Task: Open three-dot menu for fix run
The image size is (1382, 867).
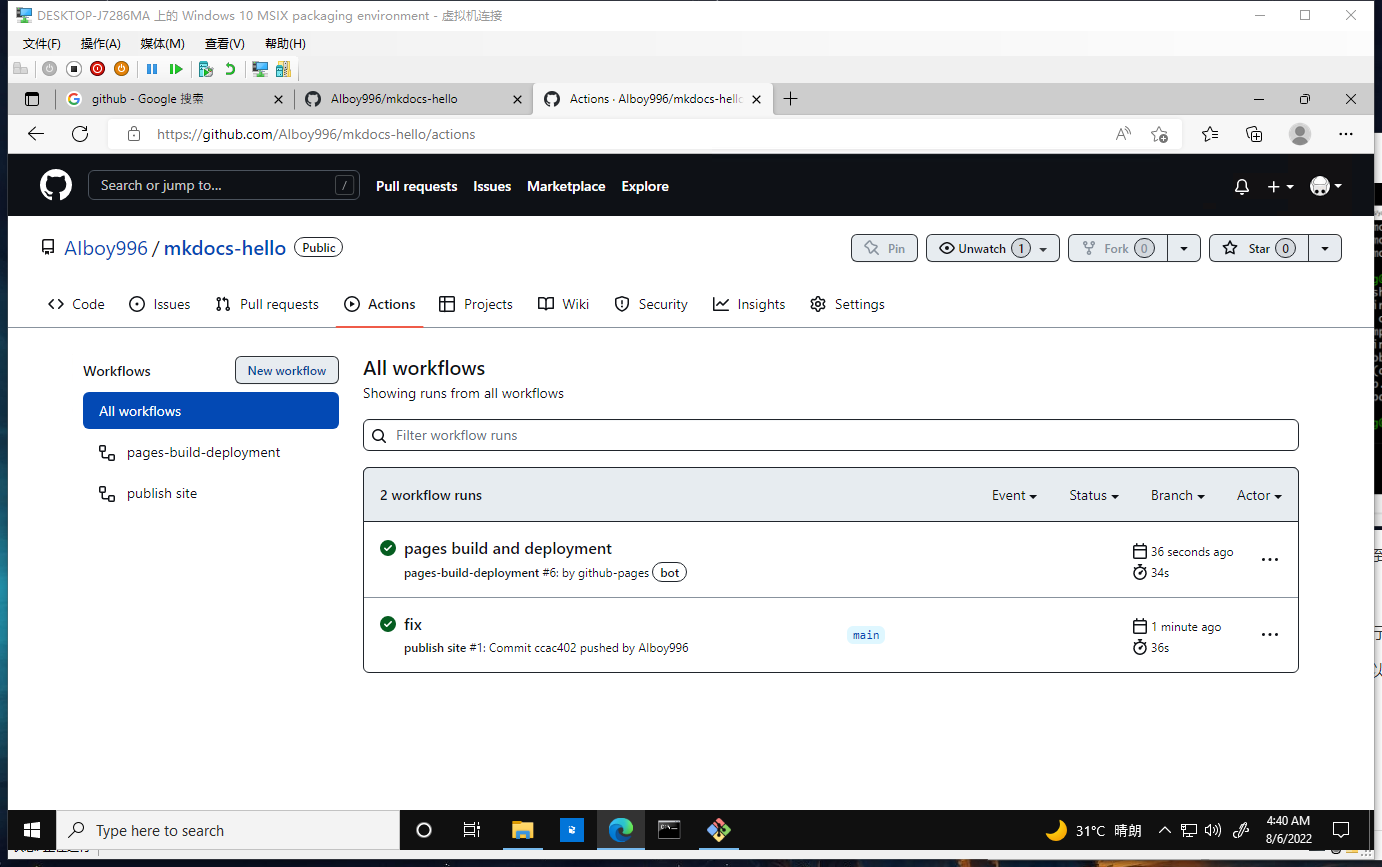Action: click(x=1269, y=635)
